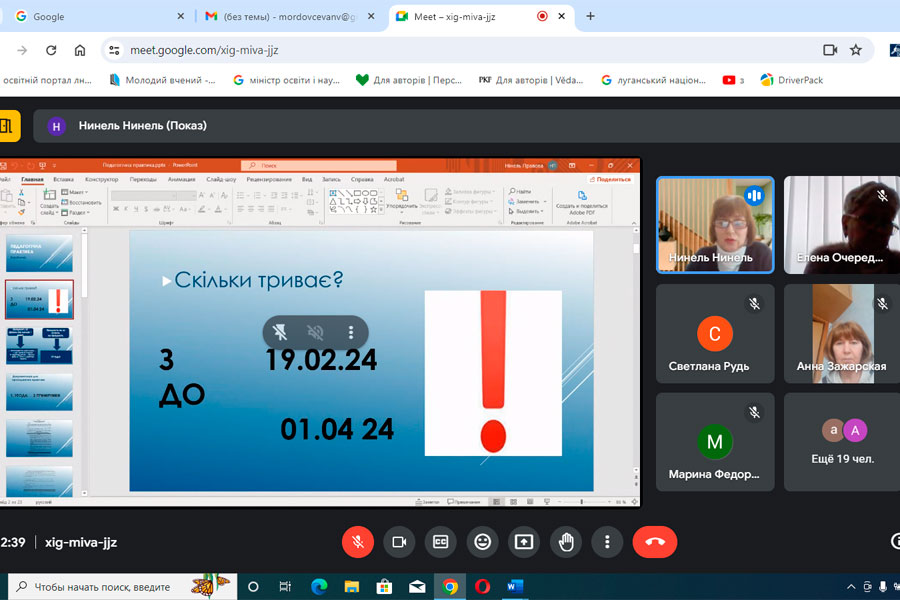The height and width of the screenshot is (600, 900).
Task: Switch to the Gmail (без темы) tab
Action: click(x=285, y=16)
